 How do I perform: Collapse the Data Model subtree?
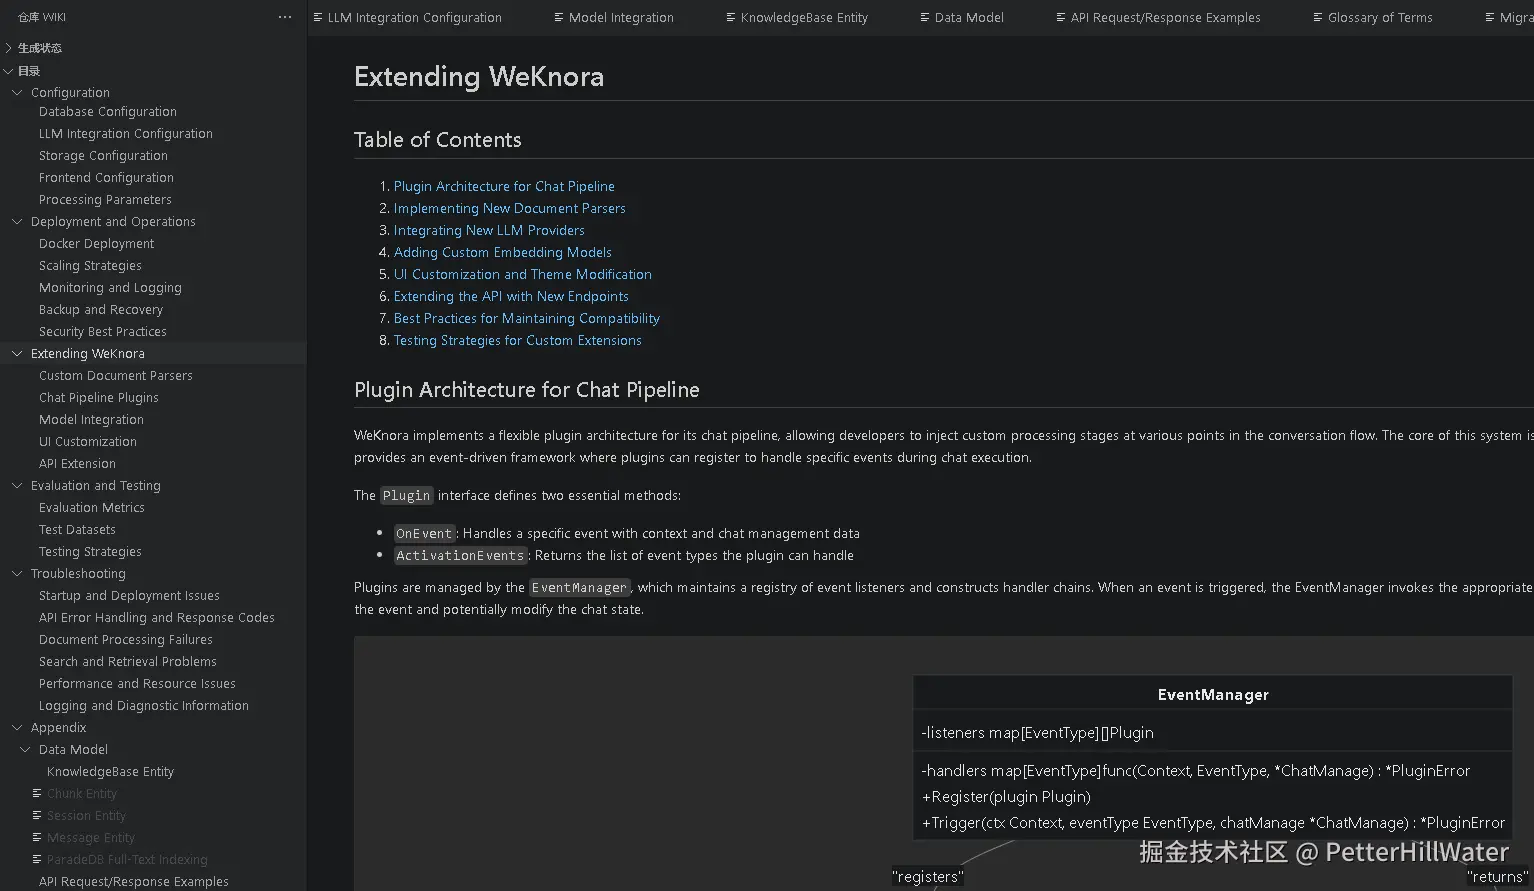tap(25, 750)
